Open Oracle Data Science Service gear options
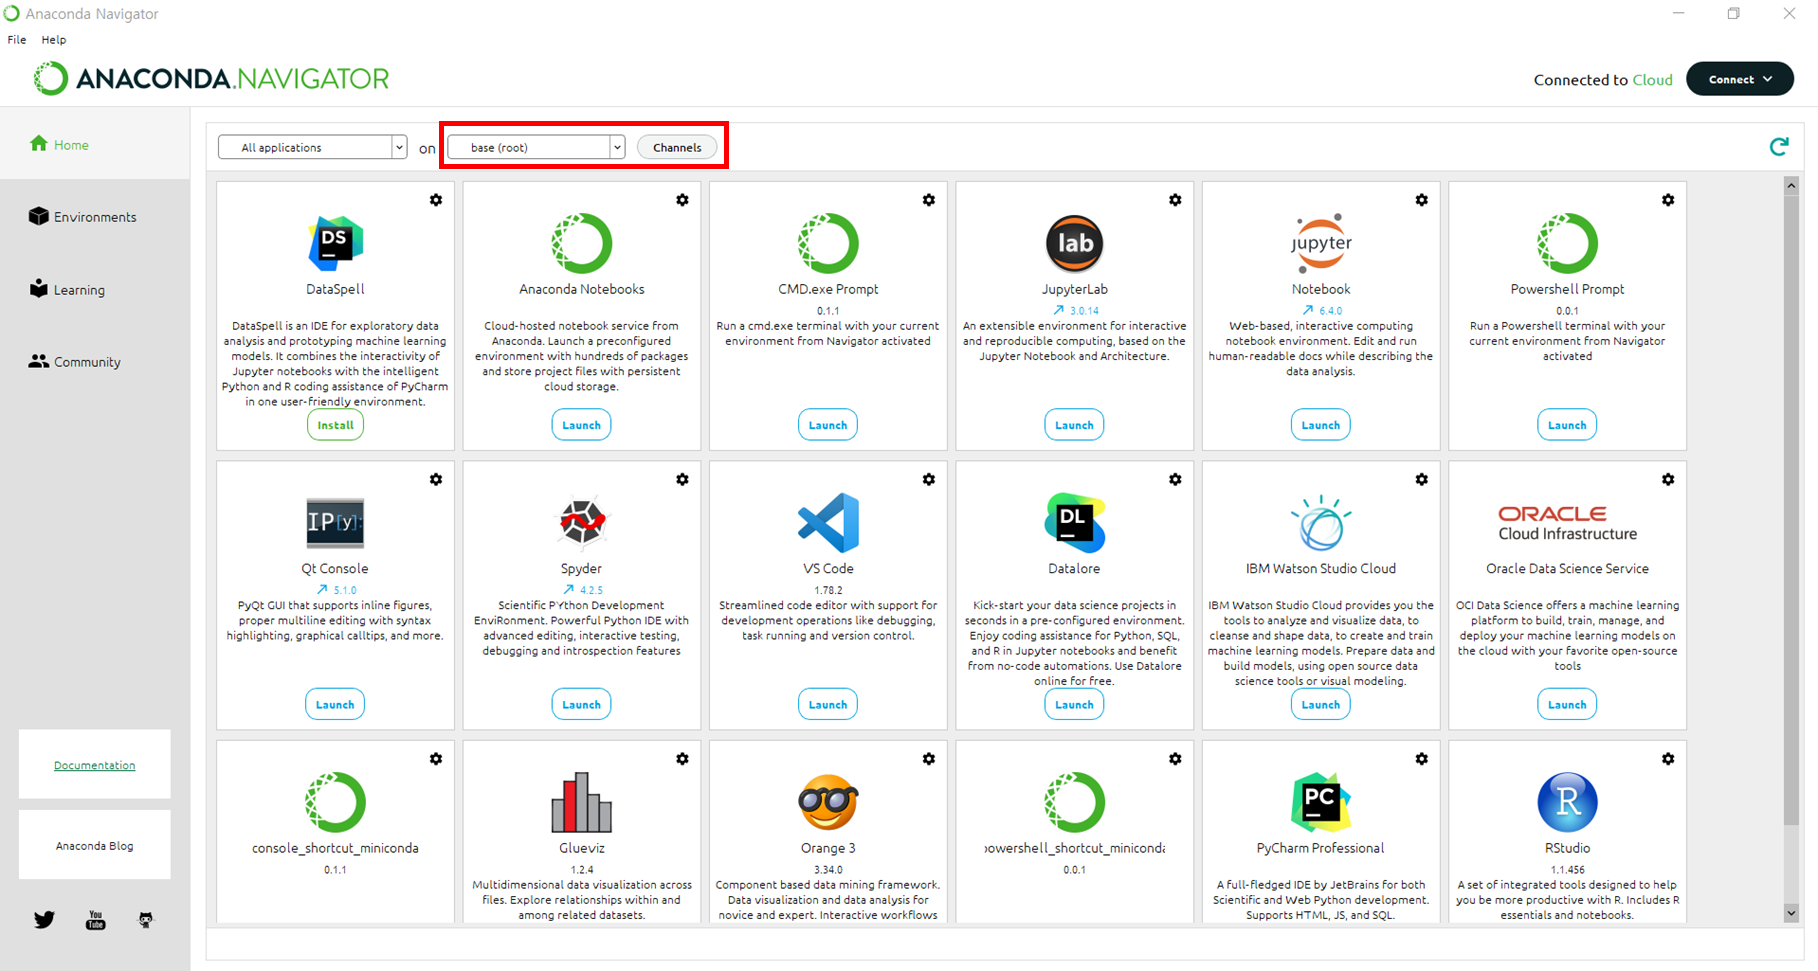This screenshot has width=1818, height=971. tap(1668, 479)
